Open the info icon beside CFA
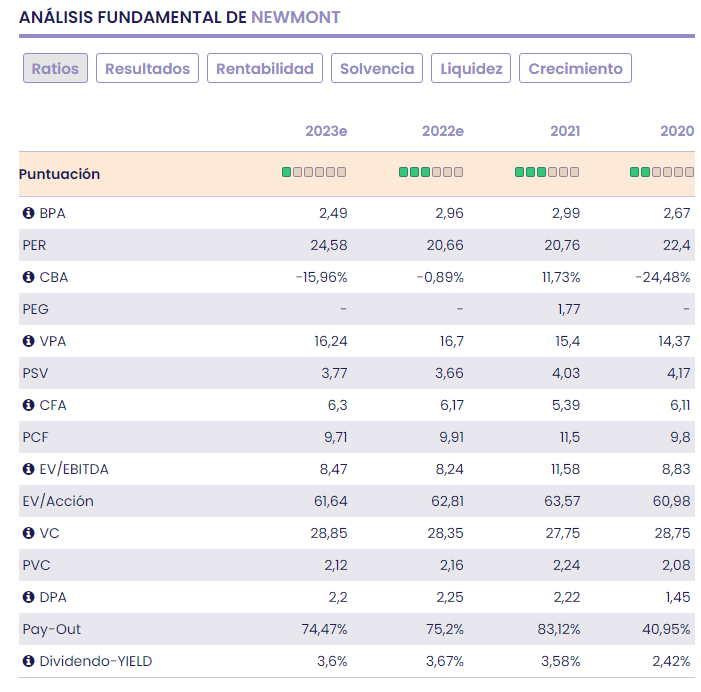The height and width of the screenshot is (692, 701). 28,405
